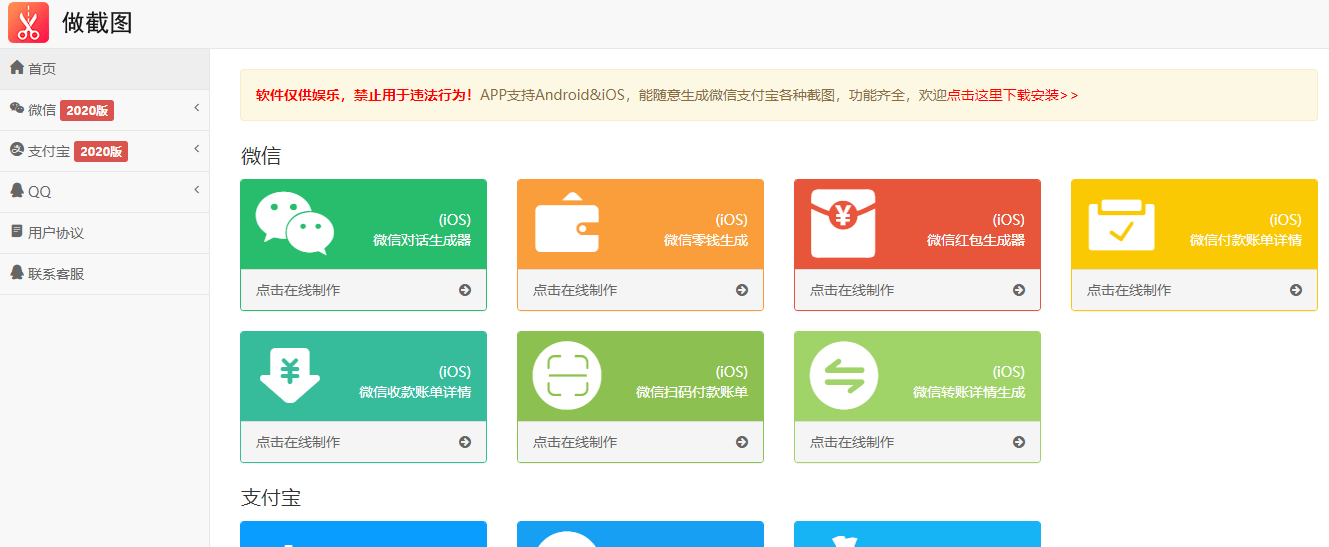This screenshot has height=547, width=1329.
Task: Click the yen download arrow icon on the 微信收款账单详情 card
Action: pos(290,375)
